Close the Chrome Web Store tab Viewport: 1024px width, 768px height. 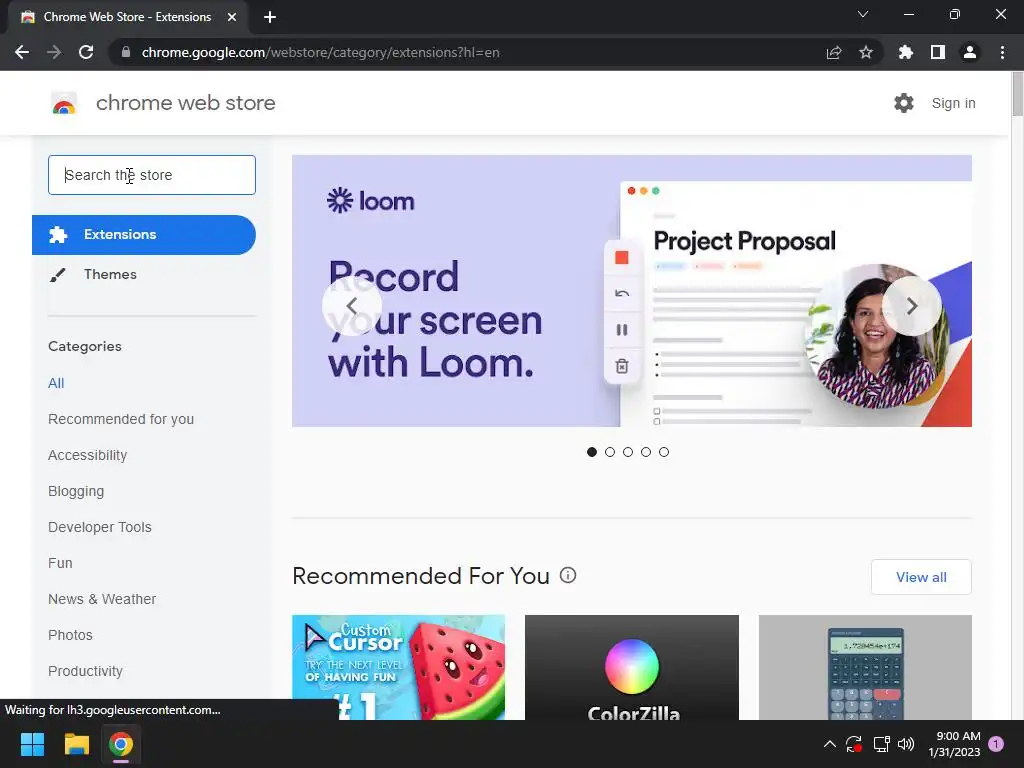click(232, 17)
